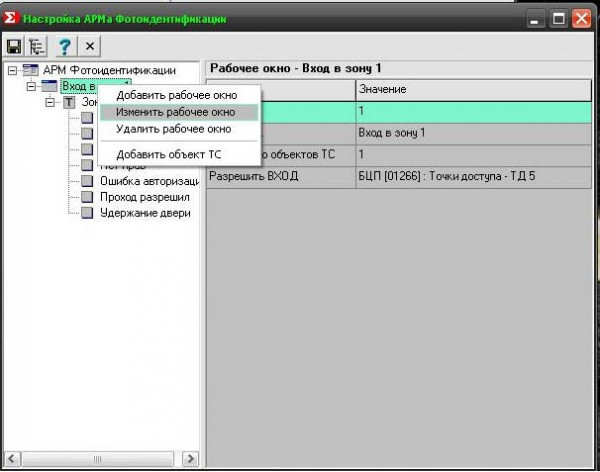Open help via the question mark icon
The height and width of the screenshot is (472, 600).
pyautogui.click(x=64, y=46)
